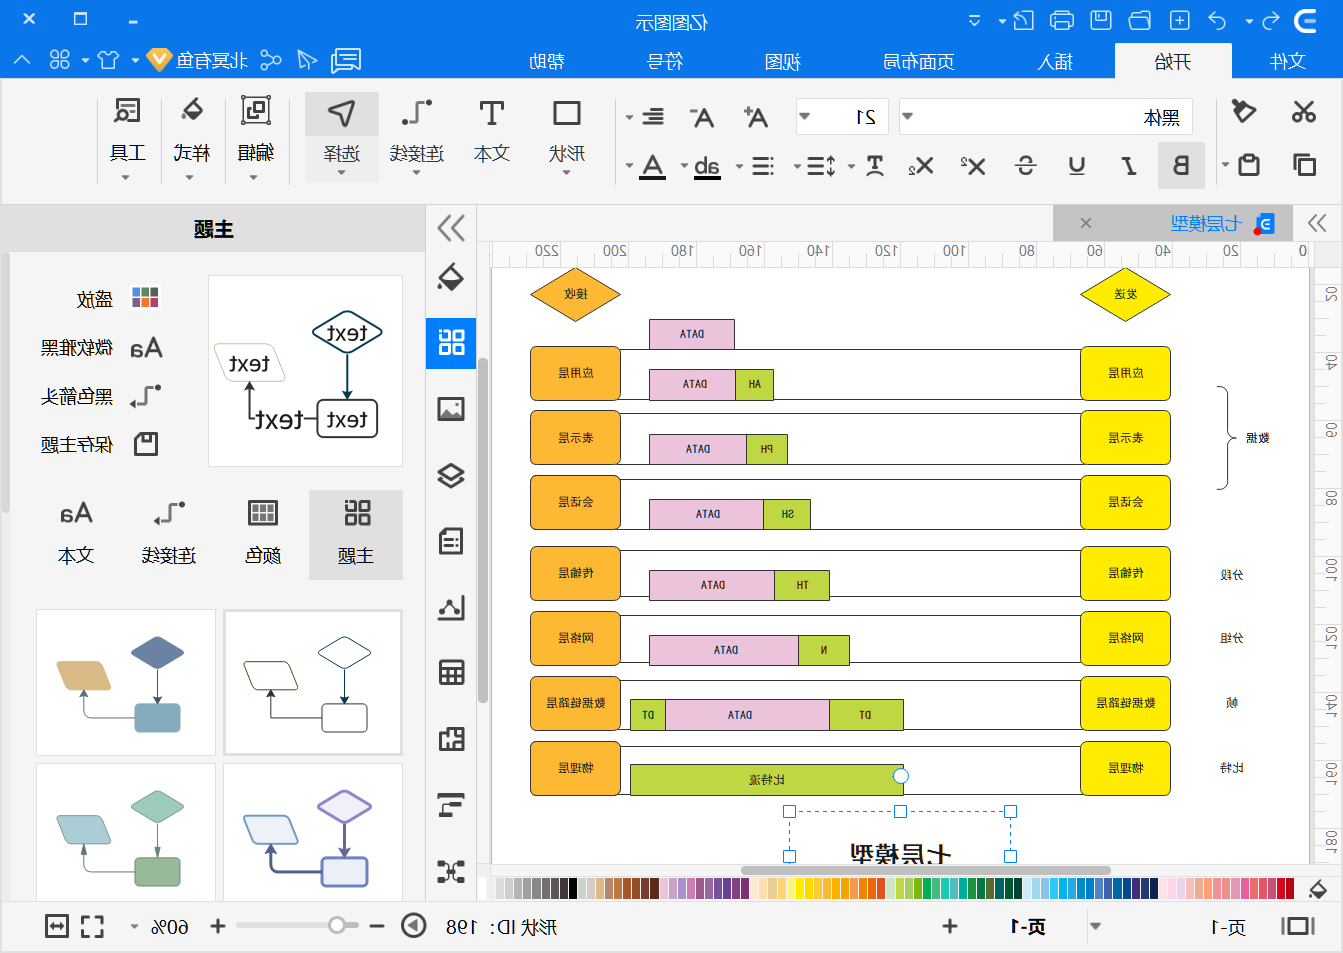The image size is (1343, 953).
Task: Click the scissors cut icon in the ribbon
Action: 1303,112
